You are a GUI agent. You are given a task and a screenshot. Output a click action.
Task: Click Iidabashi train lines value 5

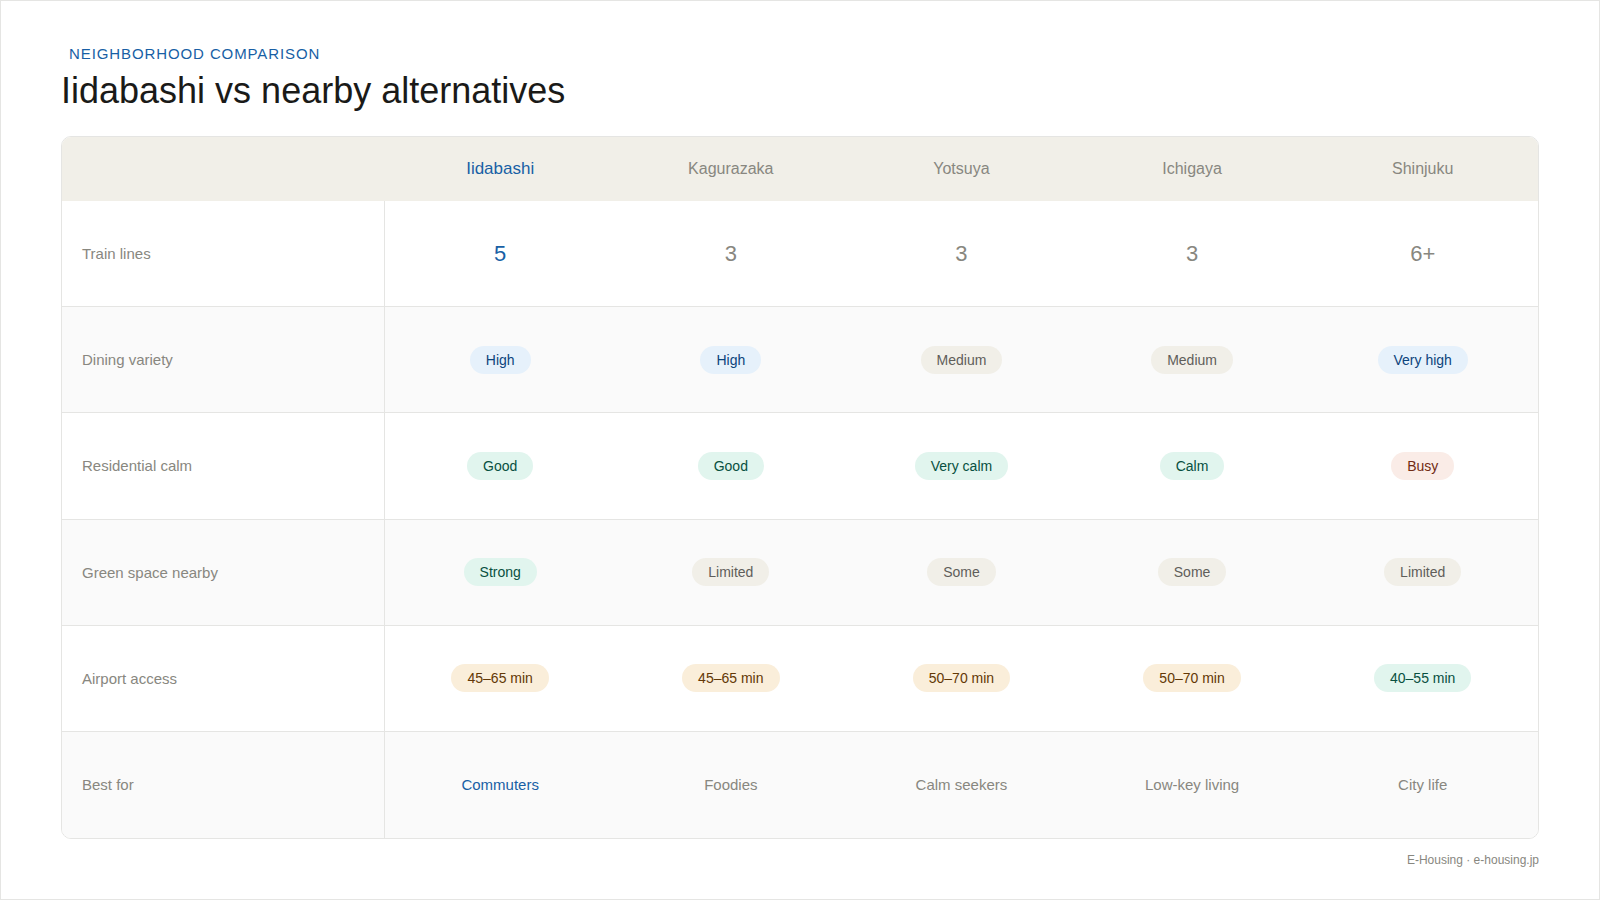[x=500, y=254]
